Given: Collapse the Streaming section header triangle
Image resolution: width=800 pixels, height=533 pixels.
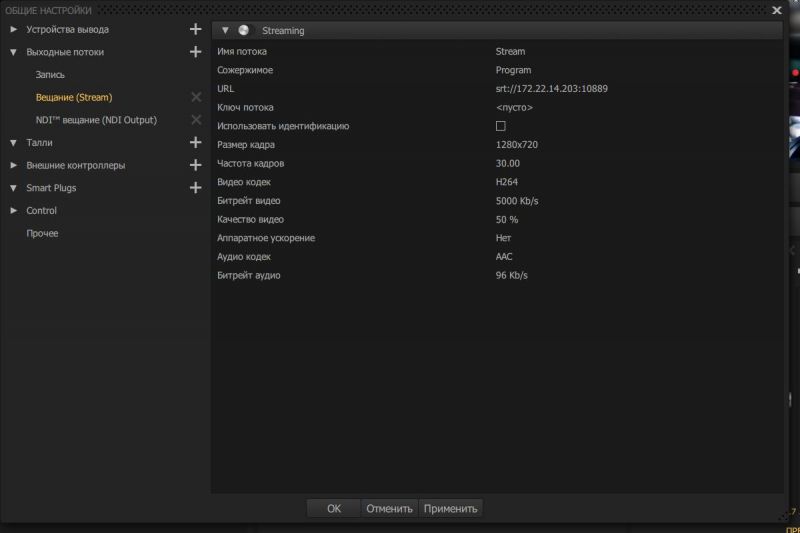Looking at the screenshot, I should 225,31.
